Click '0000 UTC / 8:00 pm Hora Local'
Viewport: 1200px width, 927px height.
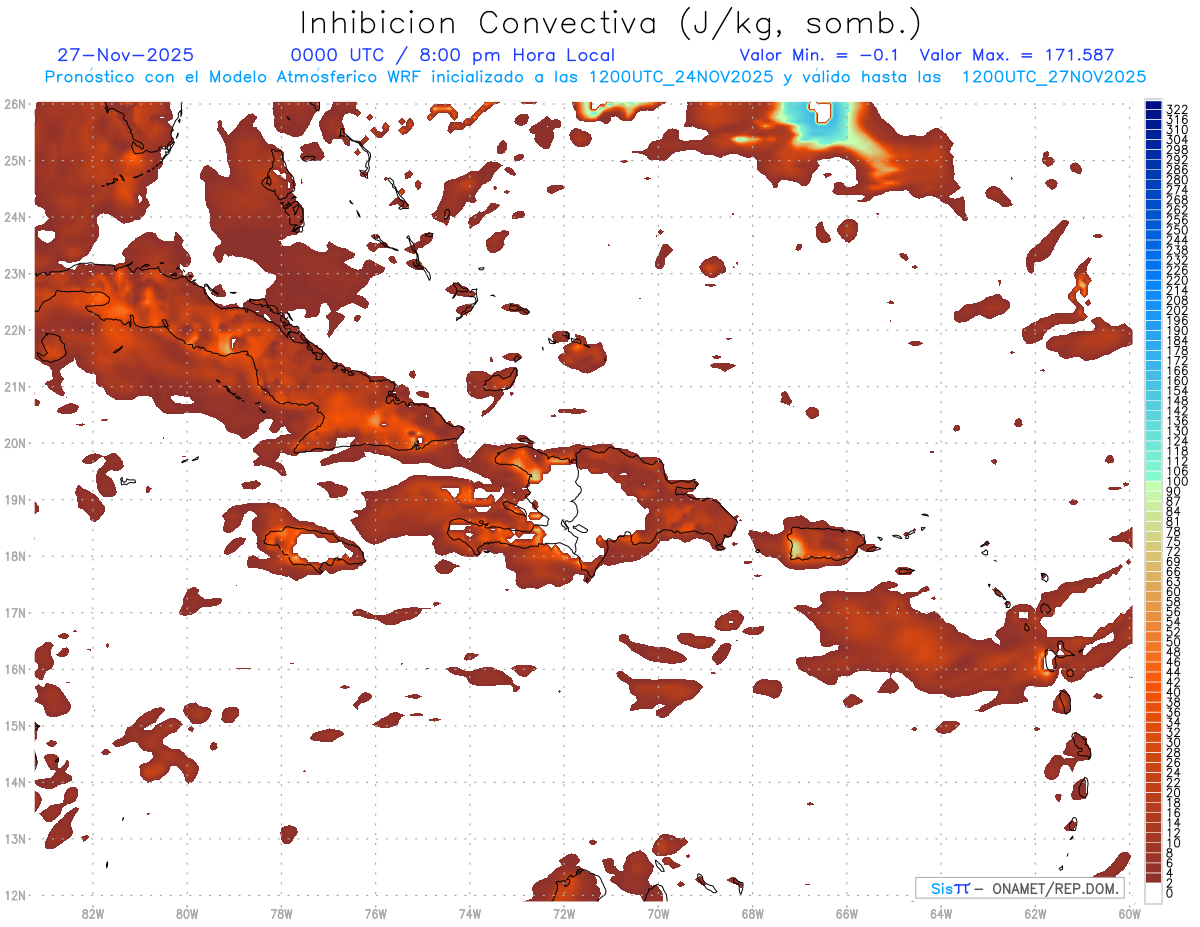[452, 55]
